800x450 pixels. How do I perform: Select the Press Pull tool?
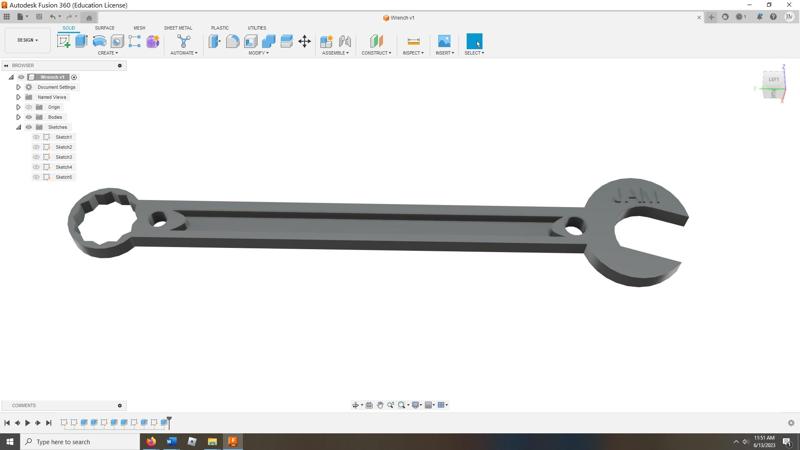[214, 41]
